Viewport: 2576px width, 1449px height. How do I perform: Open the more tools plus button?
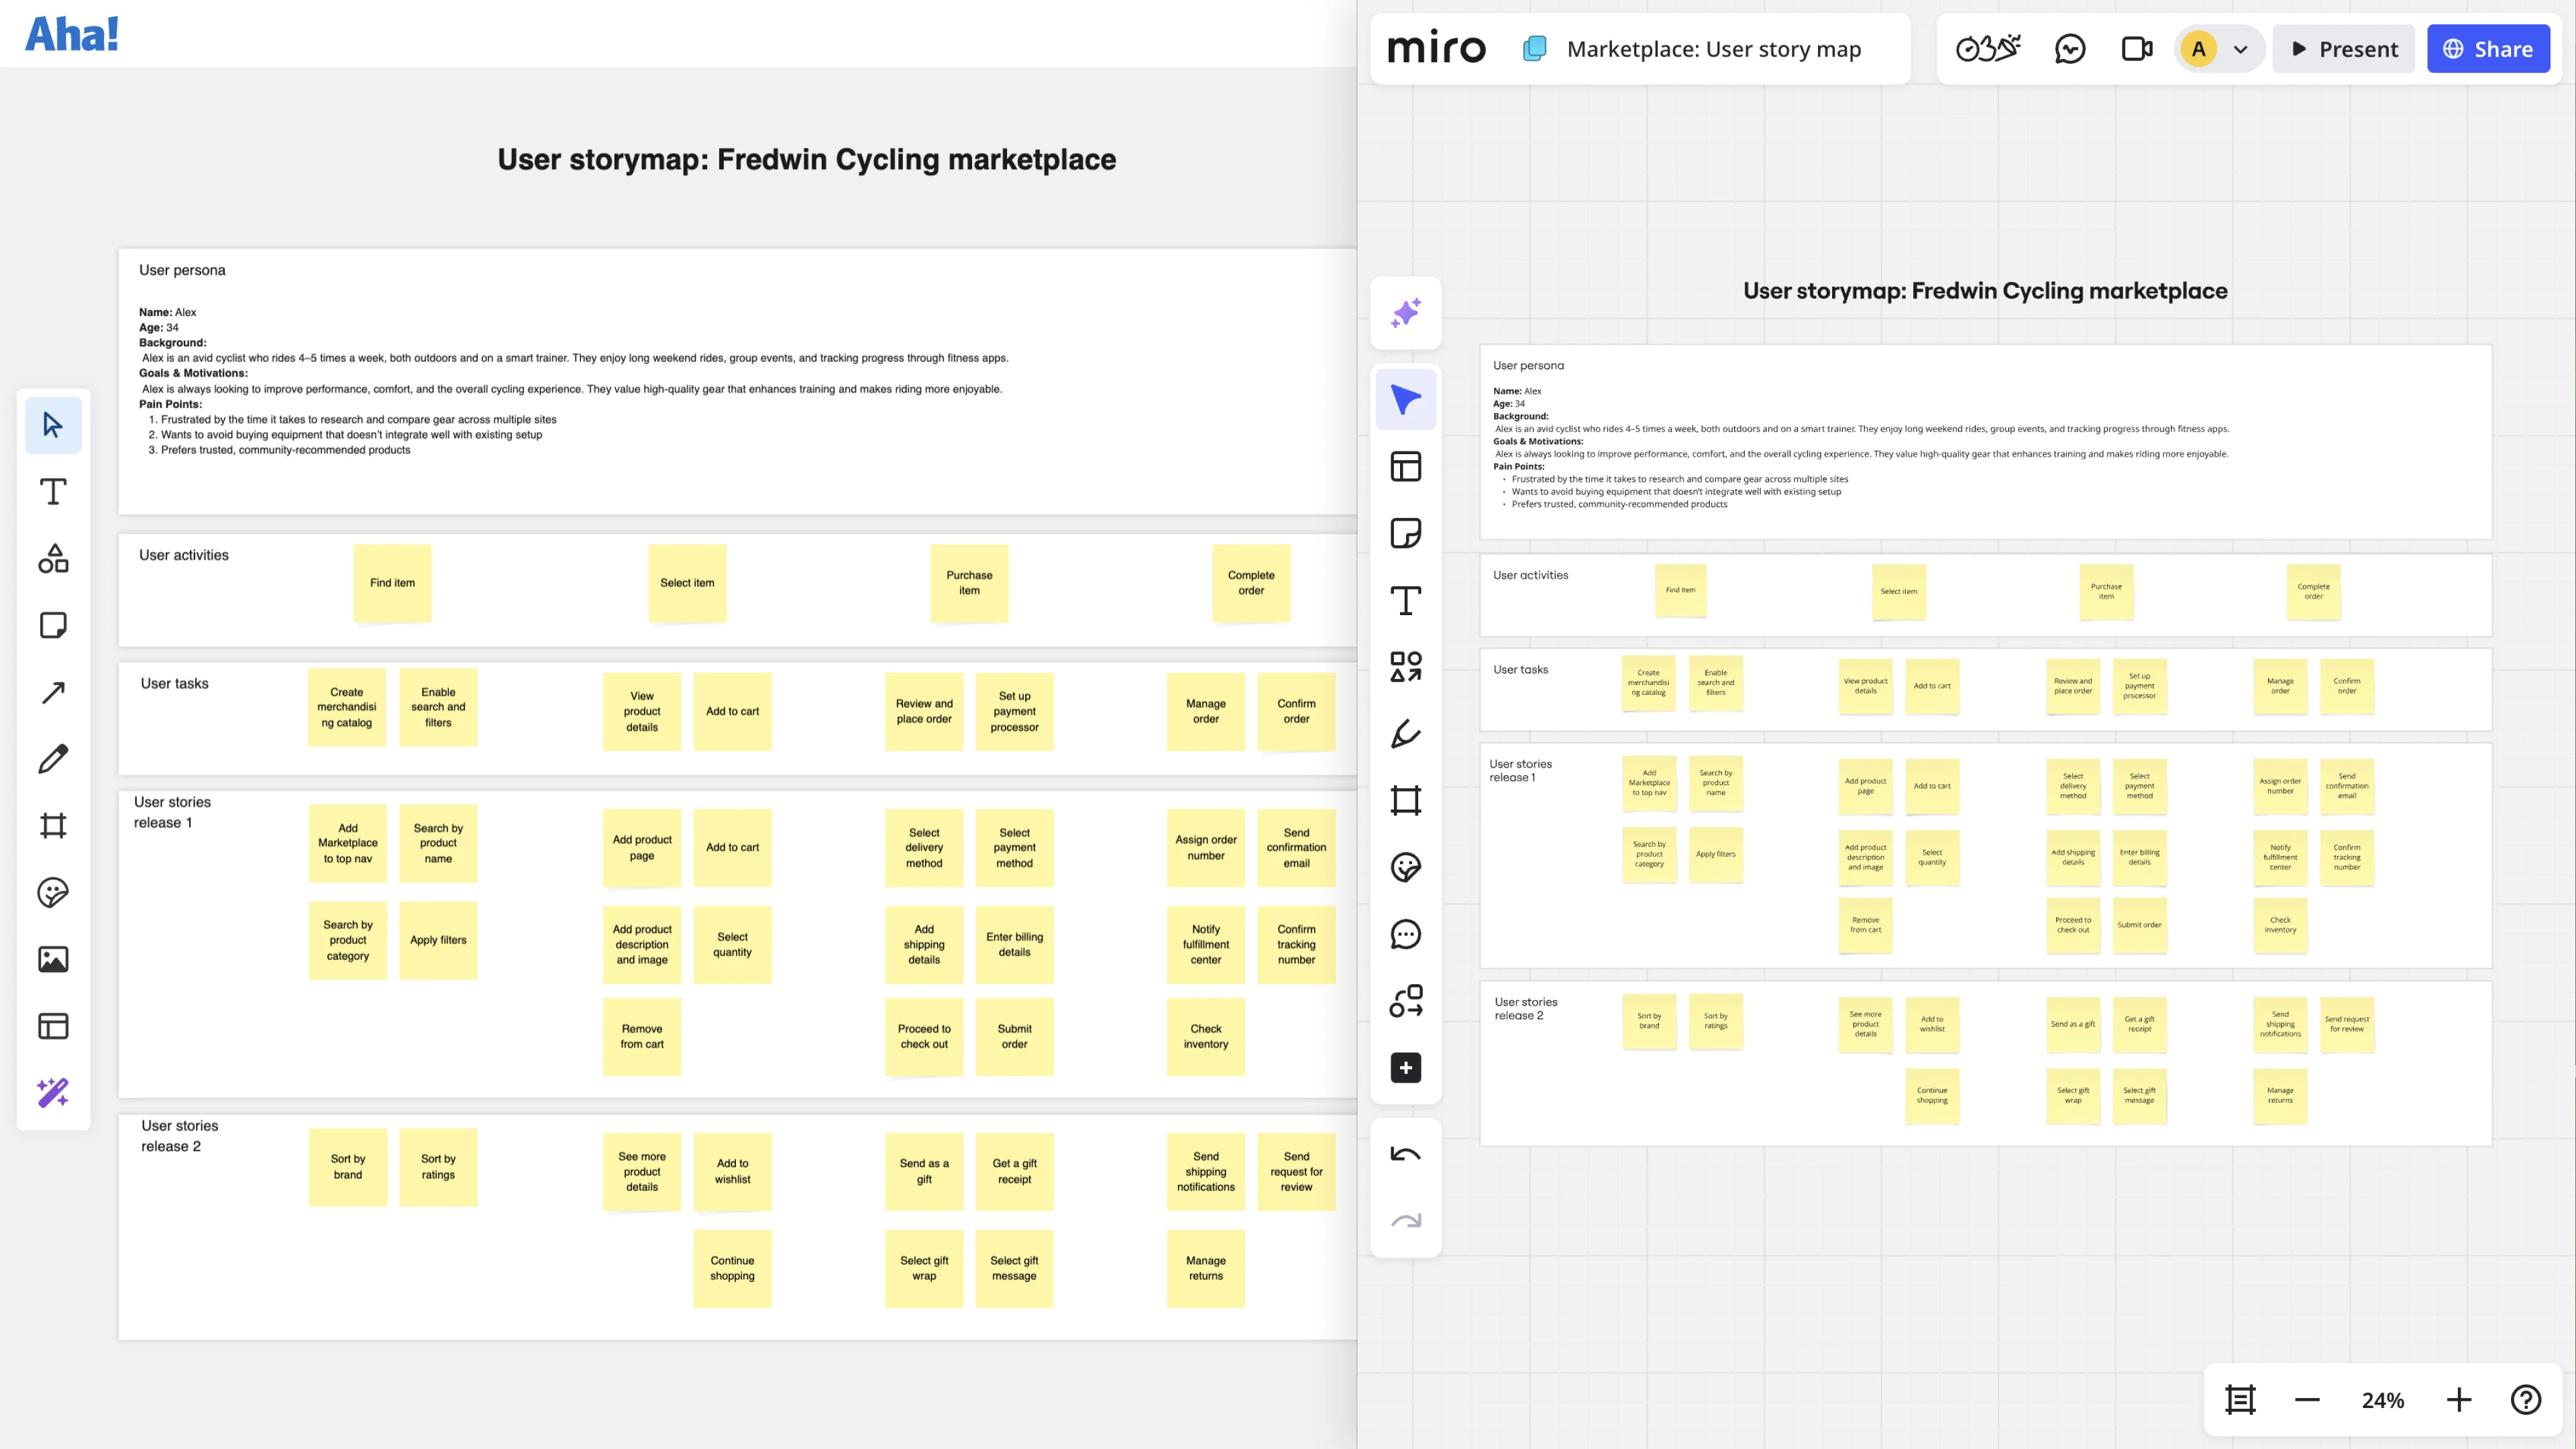tap(1405, 1068)
